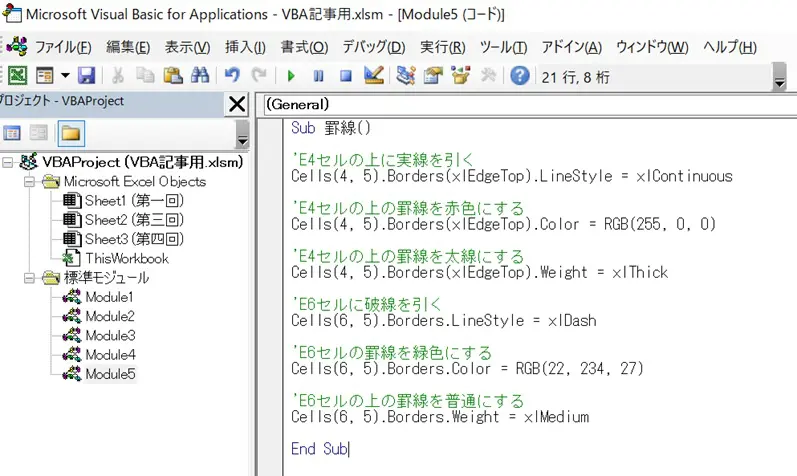Click the VBA icon in the menu bar
The width and height of the screenshot is (797, 476).
[x=17, y=46]
